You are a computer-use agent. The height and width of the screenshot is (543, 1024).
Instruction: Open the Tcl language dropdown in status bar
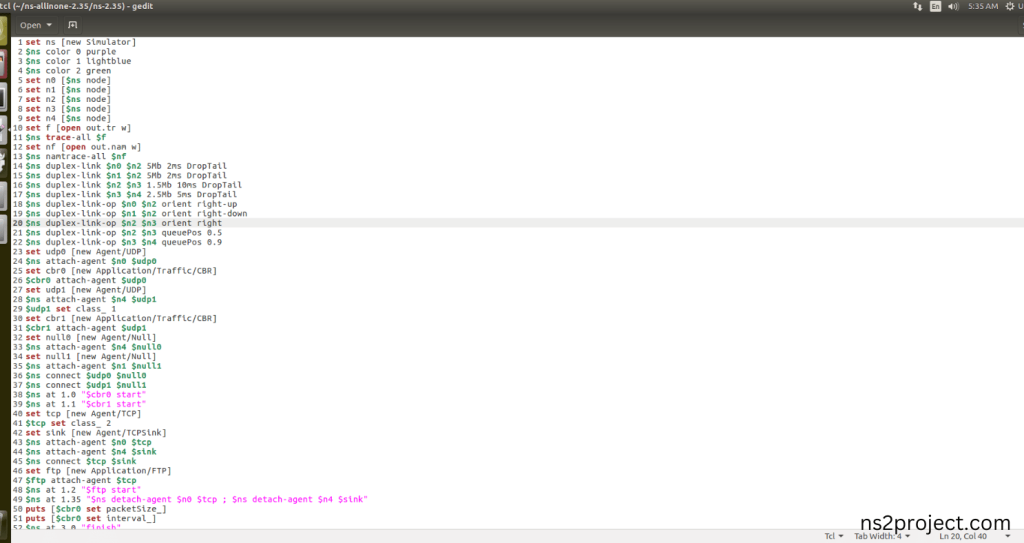coord(834,536)
